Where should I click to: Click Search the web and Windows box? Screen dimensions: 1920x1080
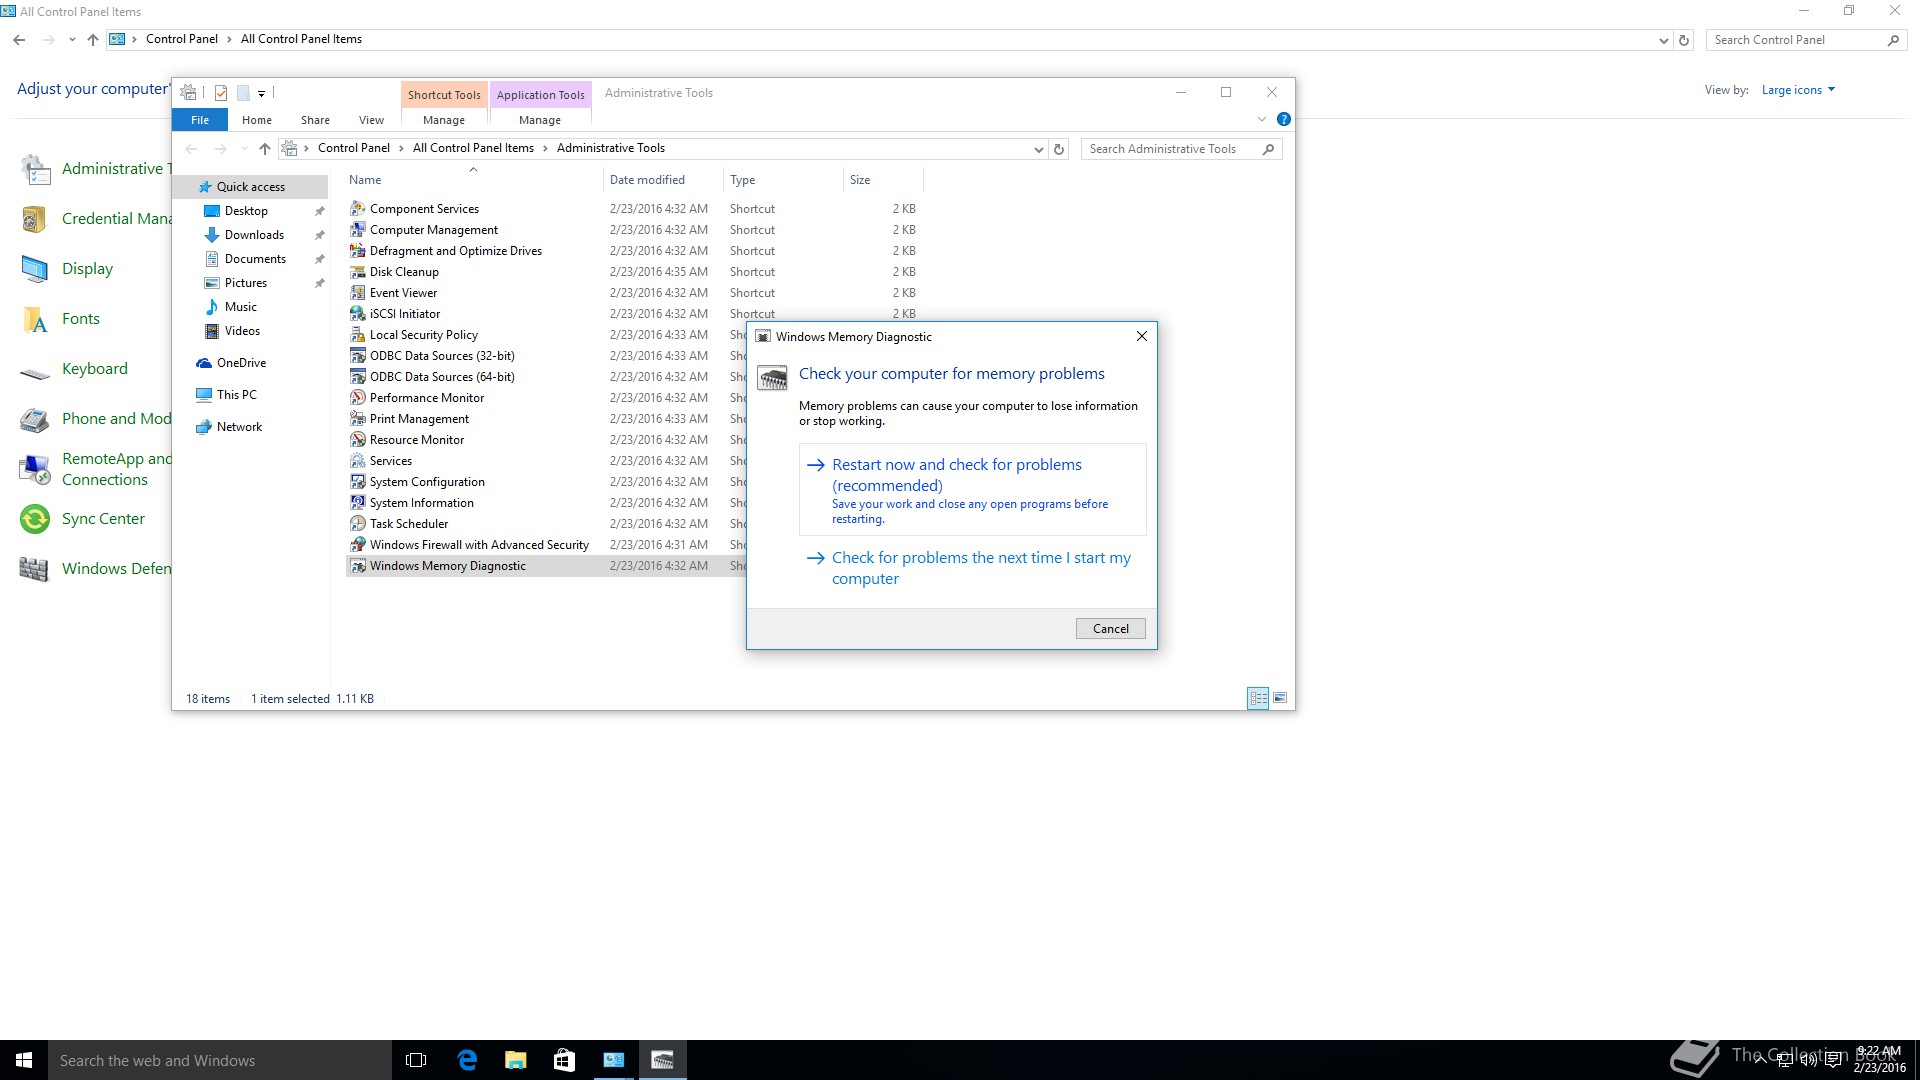[220, 1060]
